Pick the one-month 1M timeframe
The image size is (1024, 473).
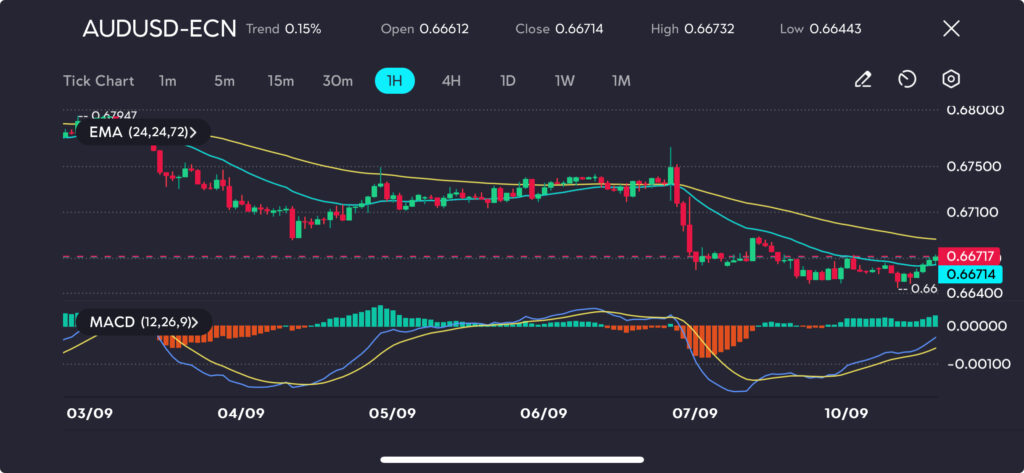pyautogui.click(x=621, y=80)
